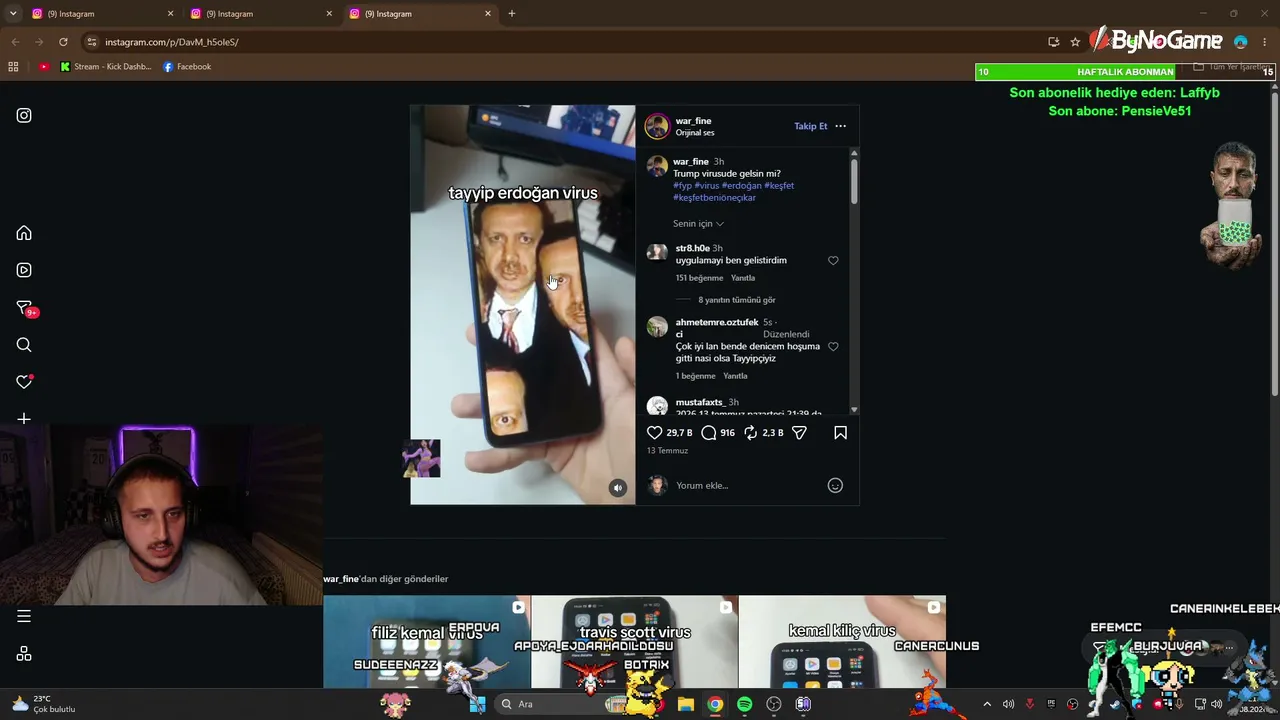The height and width of the screenshot is (720, 1280).
Task: Like the ahmetemre.oztufek comment
Action: coord(833,347)
